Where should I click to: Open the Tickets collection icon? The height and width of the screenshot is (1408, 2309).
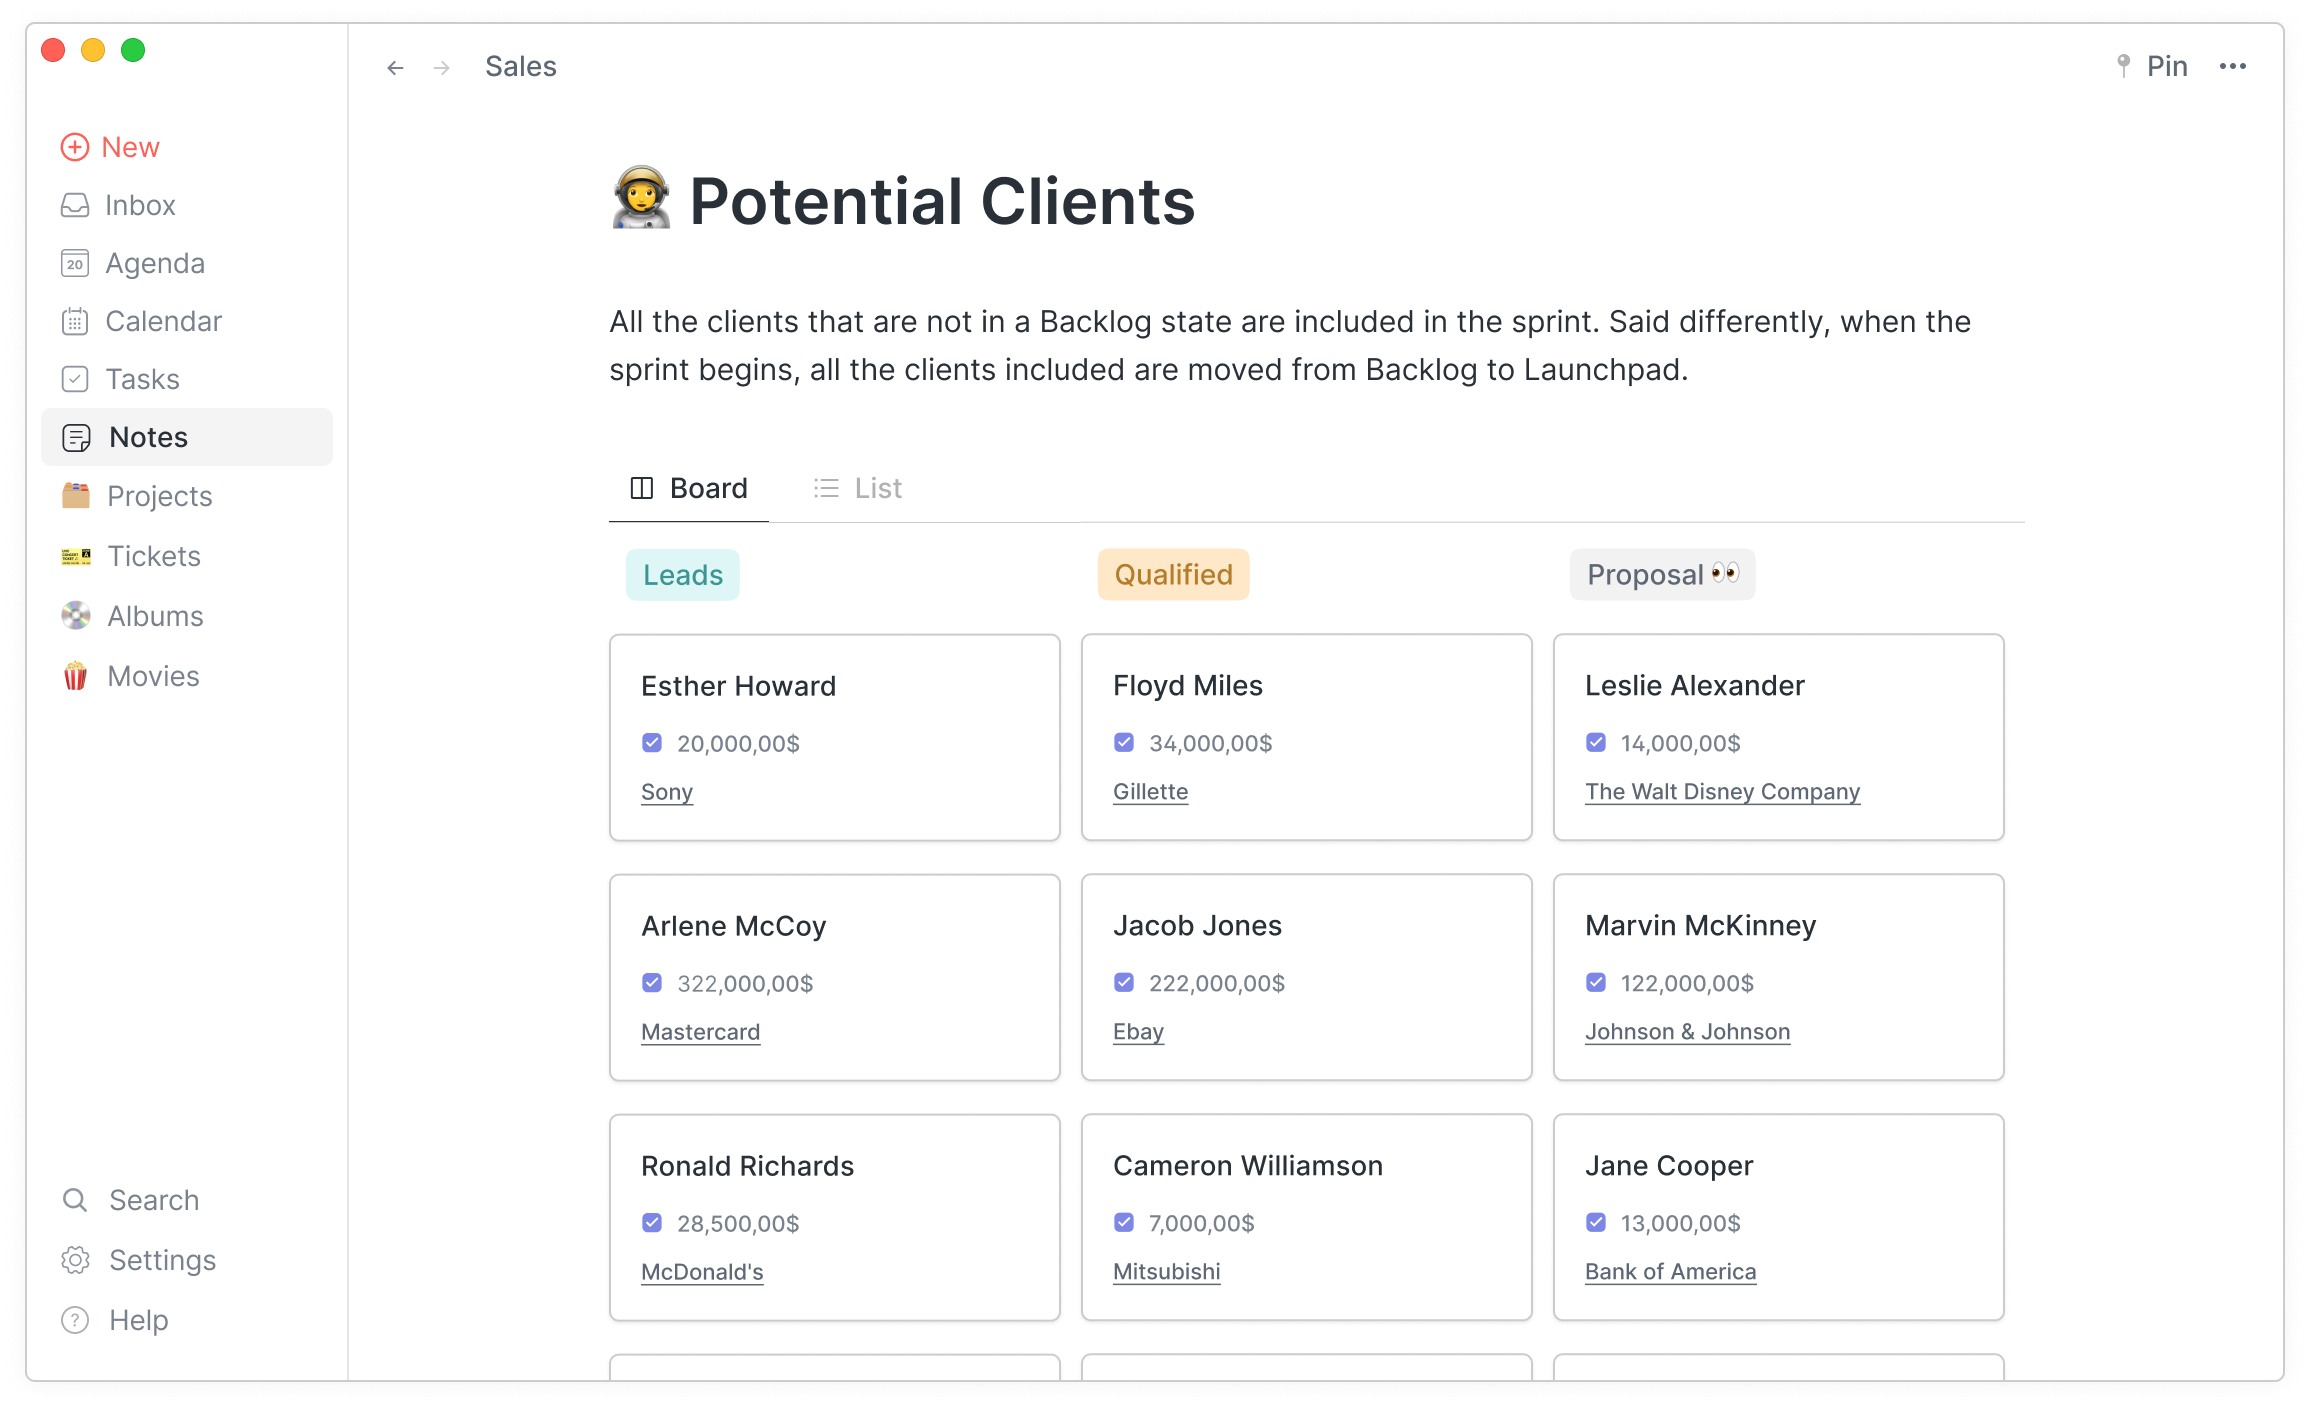pos(76,556)
